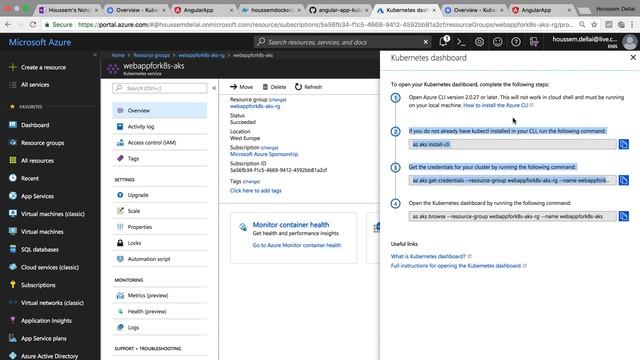
Task: Click the Move toolbar button
Action: coord(242,87)
